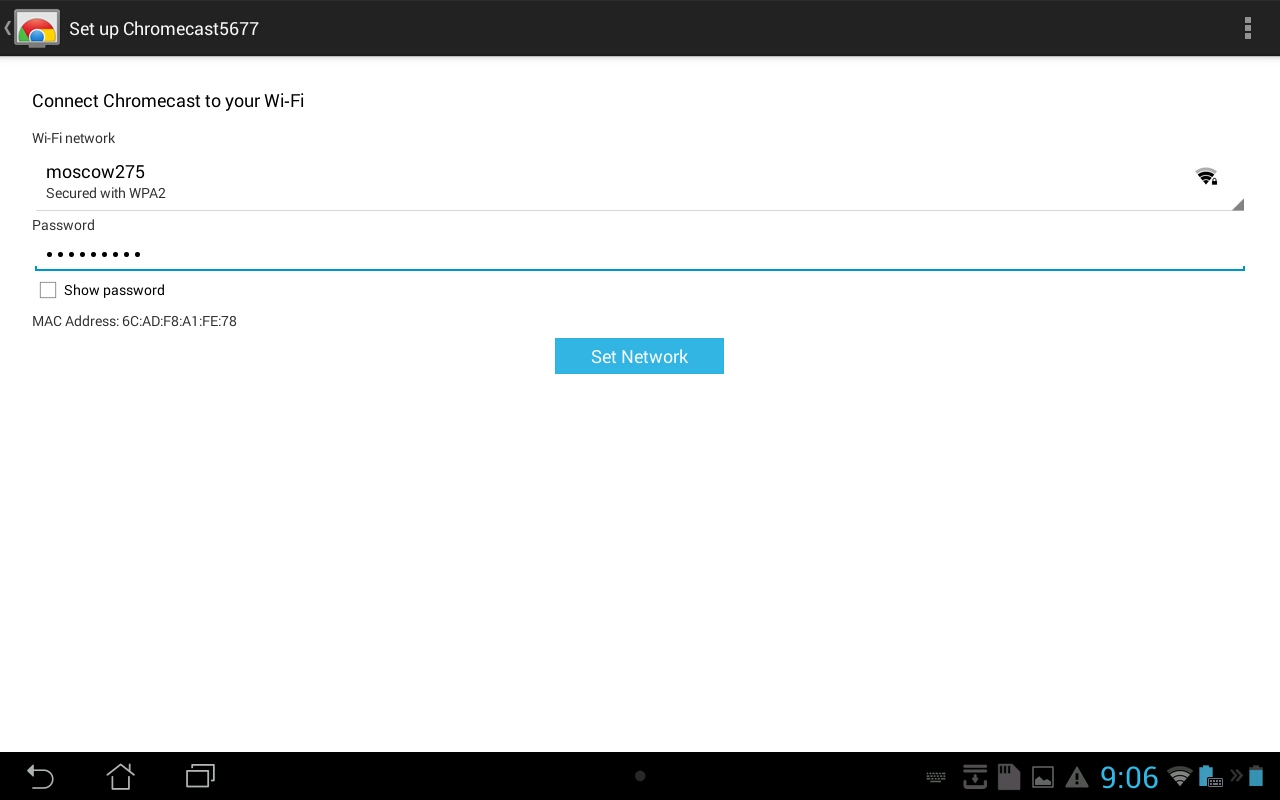Tap the "Show password" label text

coord(114,290)
